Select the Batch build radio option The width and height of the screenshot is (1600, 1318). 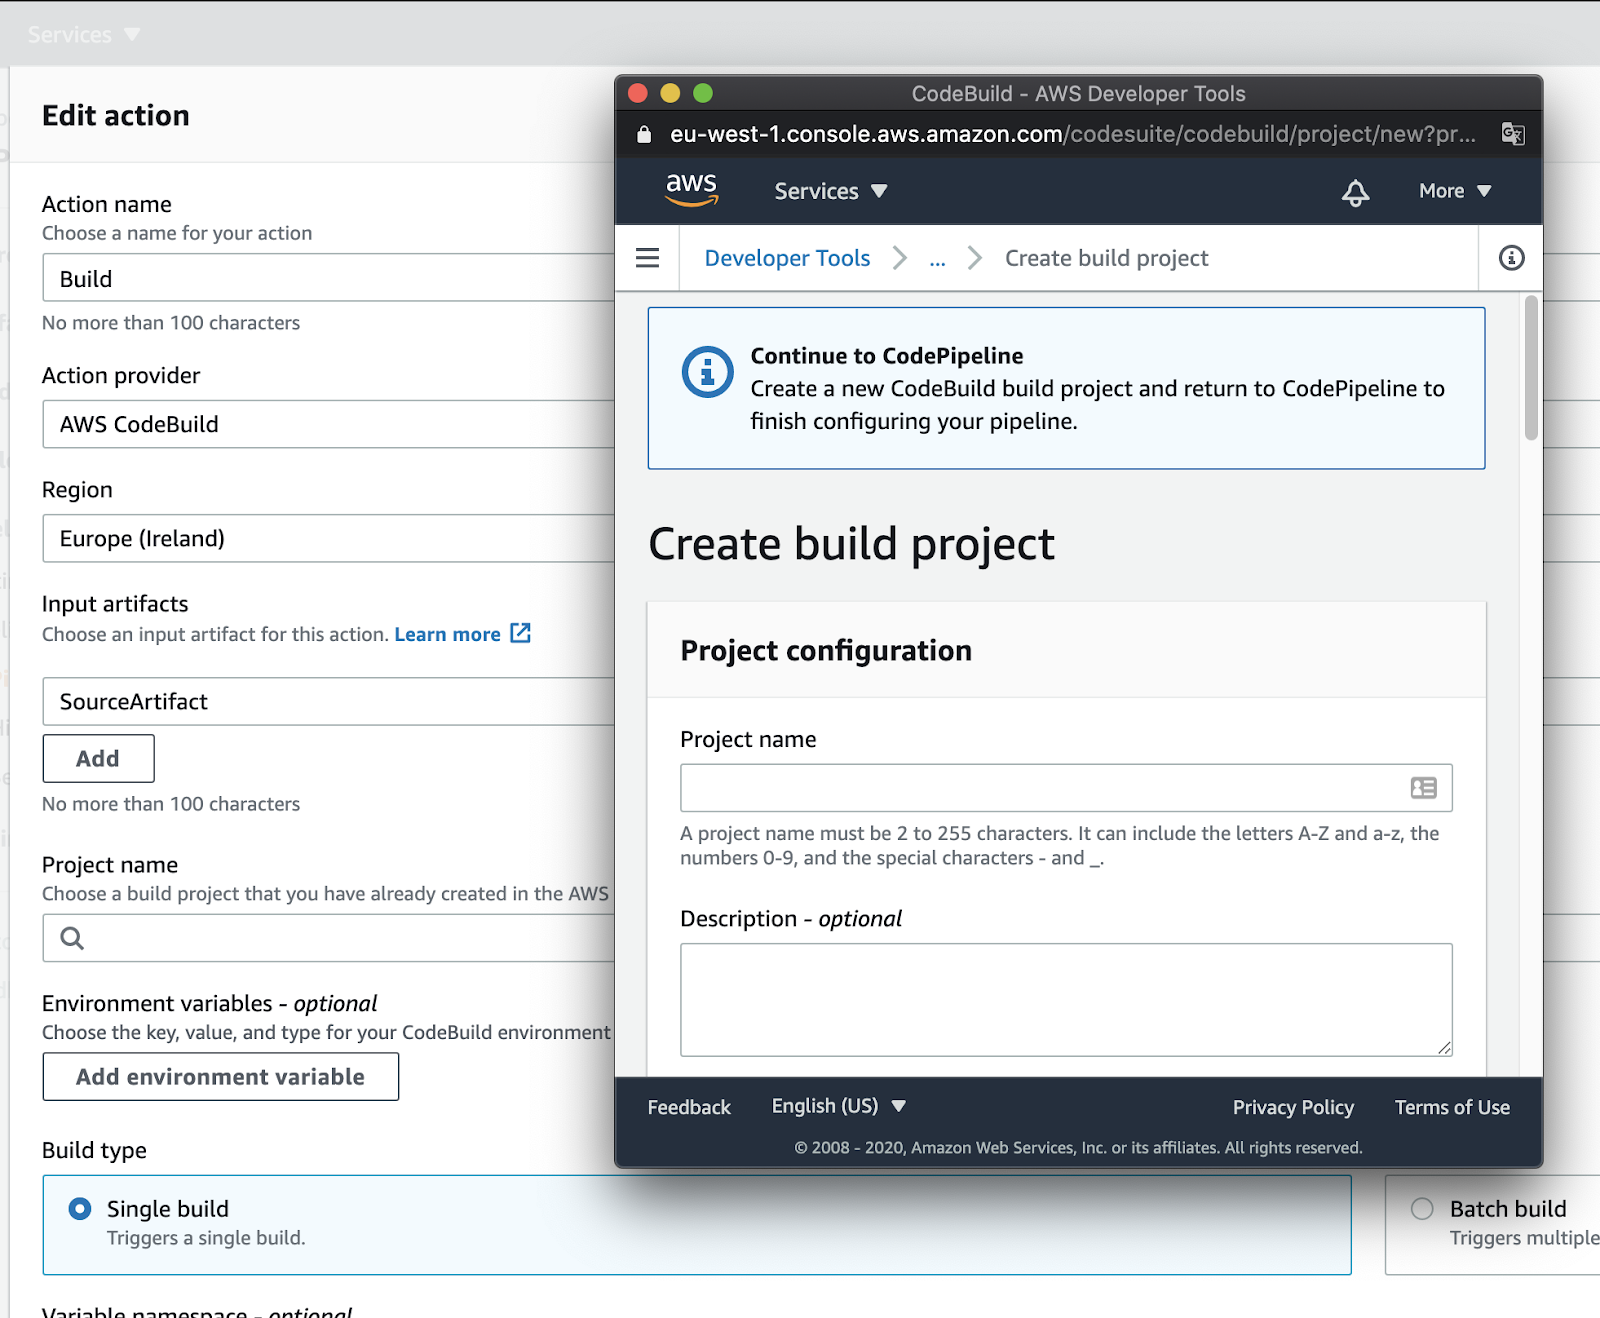coord(1422,1209)
